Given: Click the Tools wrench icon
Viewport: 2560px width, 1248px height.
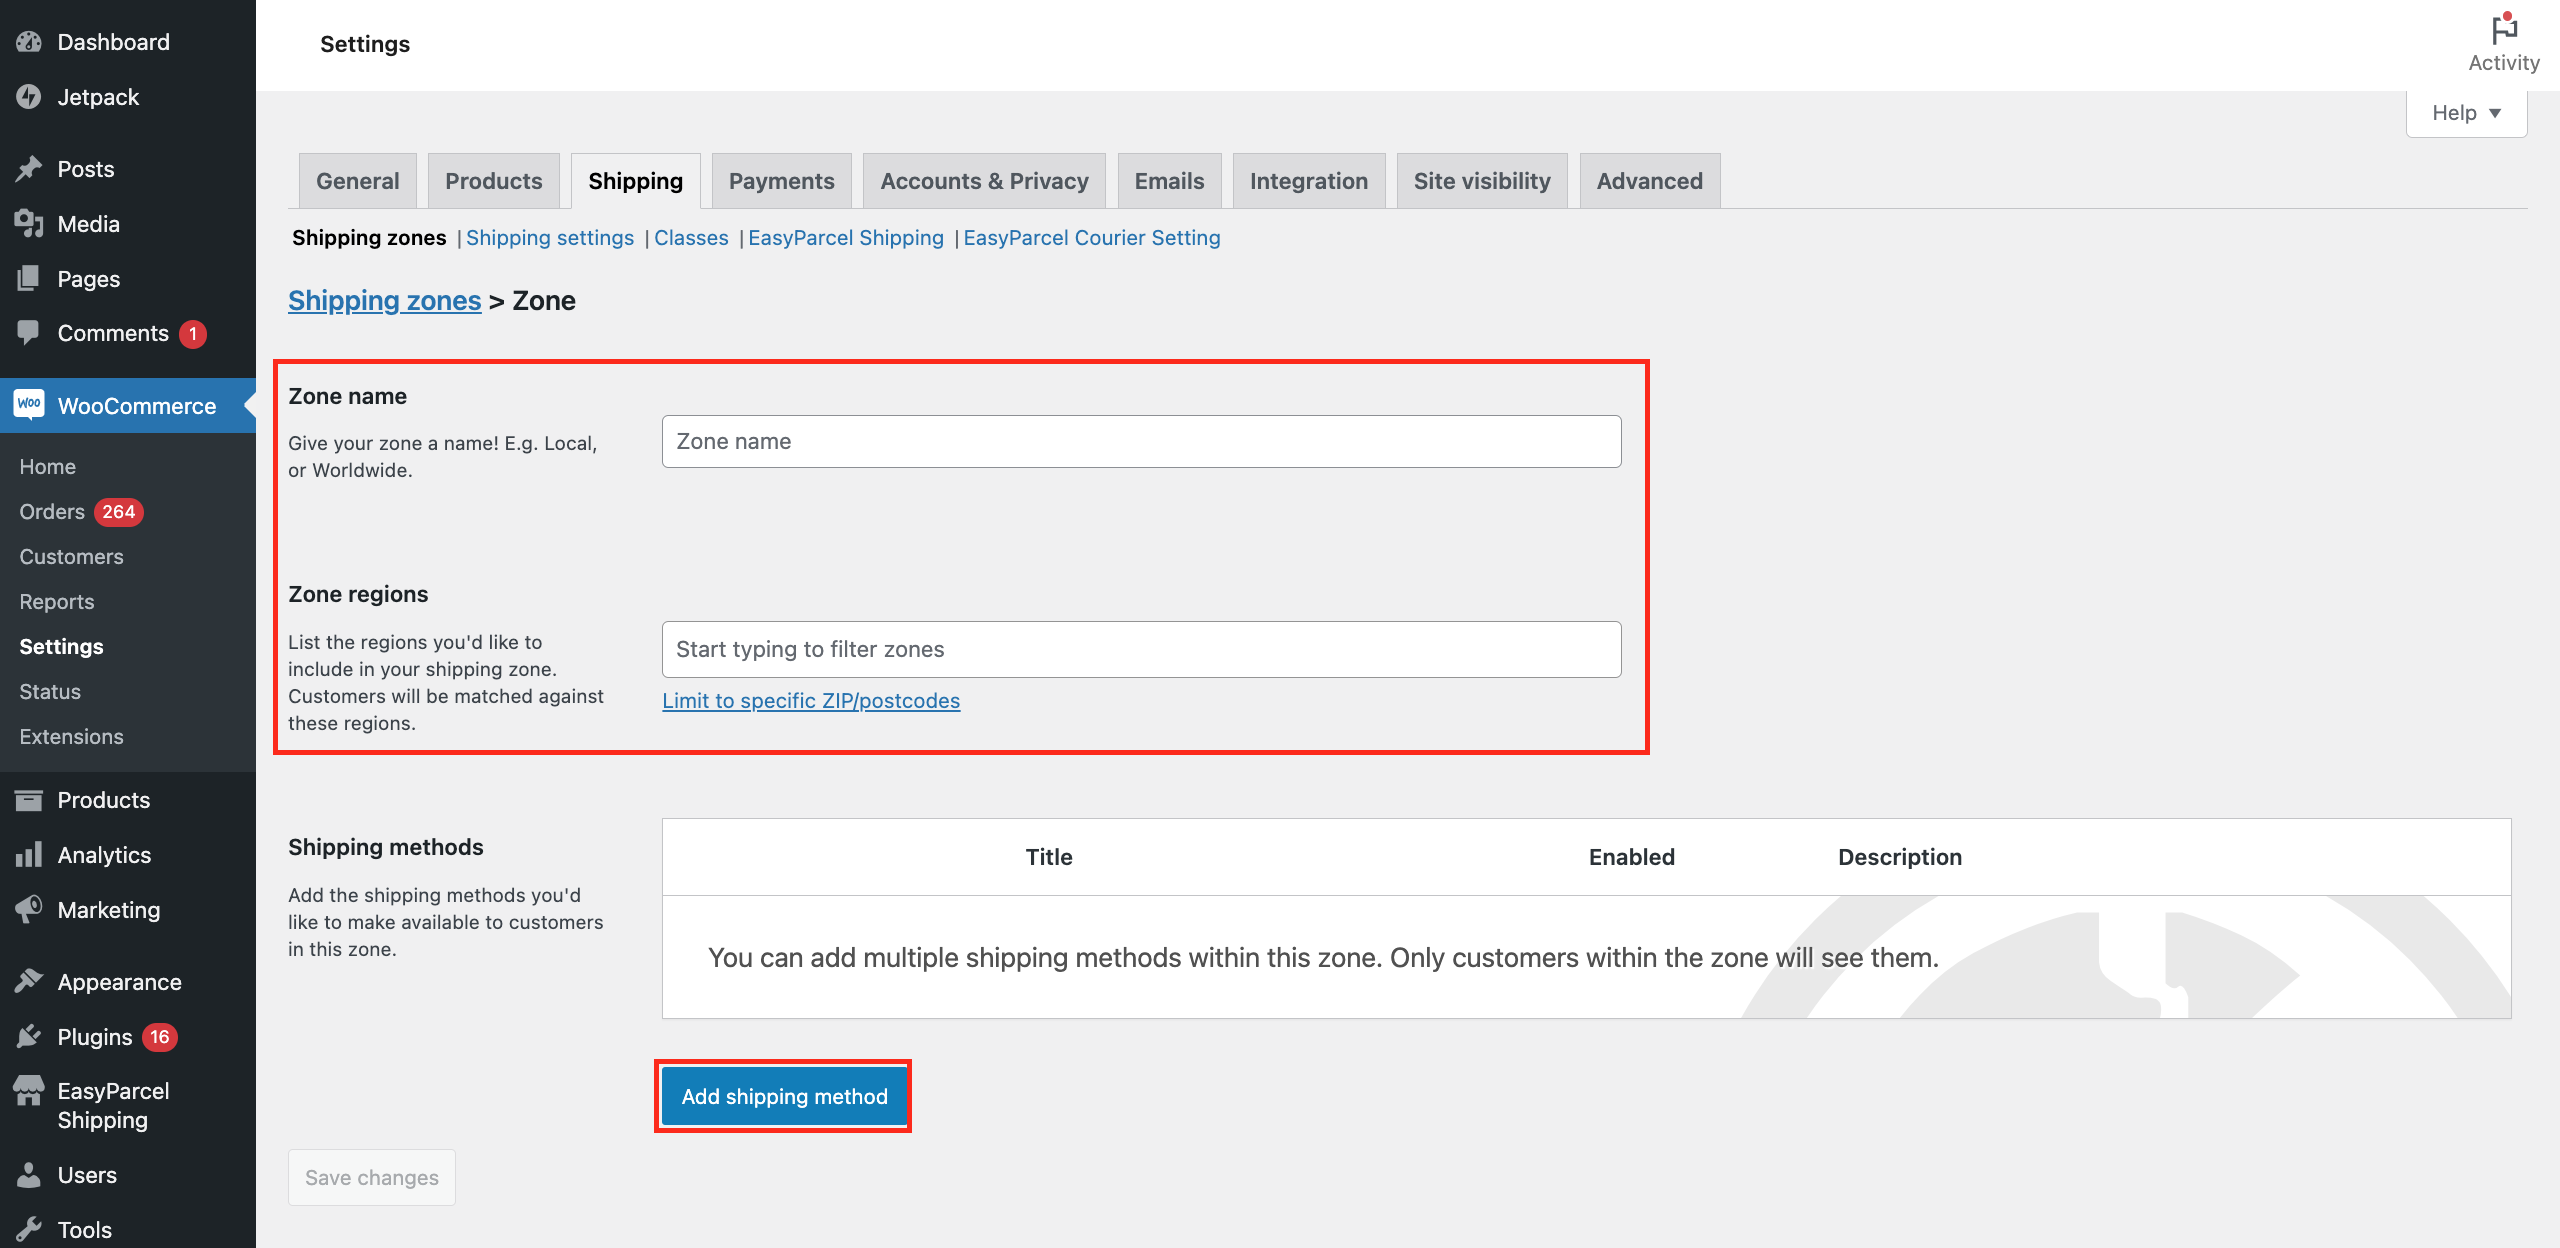Looking at the screenshot, I should (29, 1230).
